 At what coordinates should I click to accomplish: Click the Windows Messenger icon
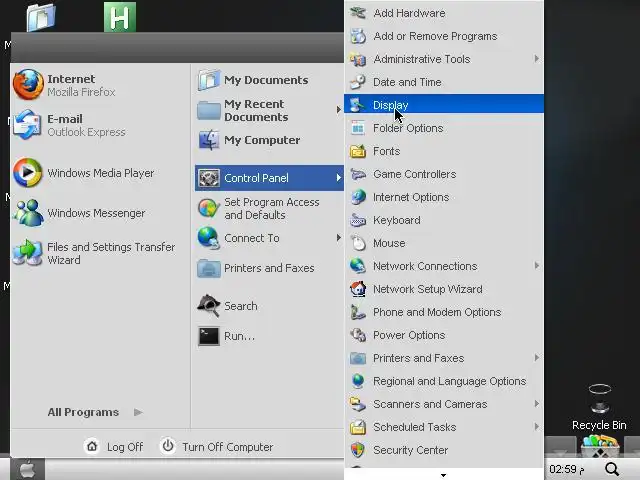[x=27, y=213]
